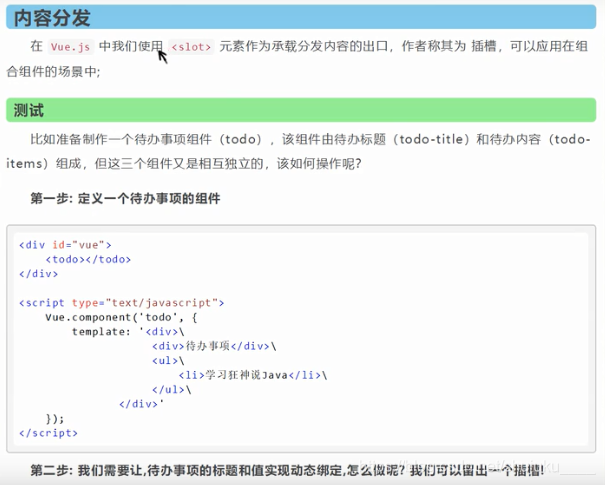Click the paragraph starting with 比如准备制作
605x485 pixels.
(298, 151)
